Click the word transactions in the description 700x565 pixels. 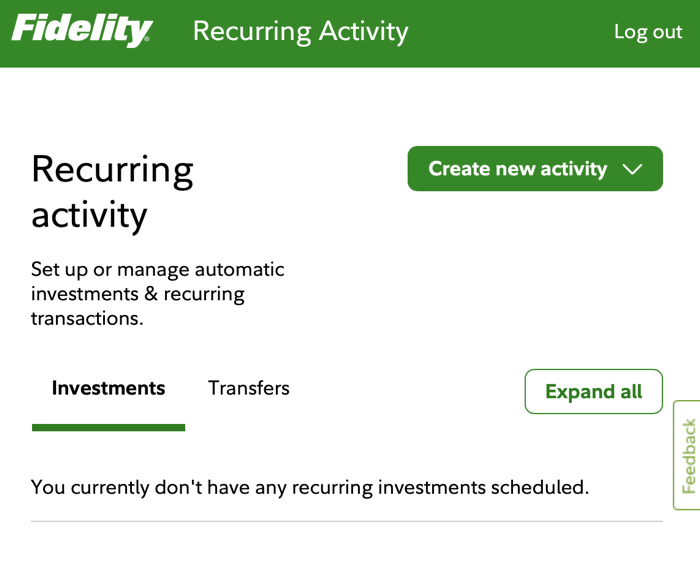click(84, 318)
